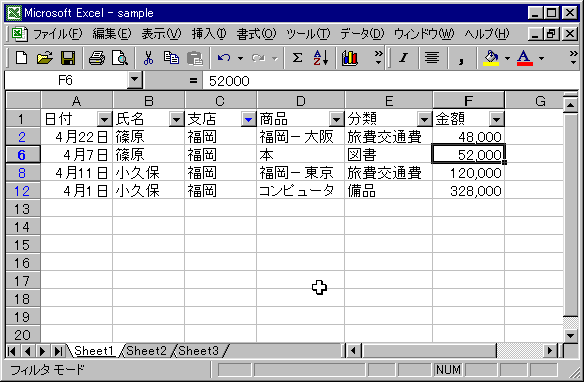Screen dimensions: 584x382
Task: Click the Copy icon
Action: [171, 58]
